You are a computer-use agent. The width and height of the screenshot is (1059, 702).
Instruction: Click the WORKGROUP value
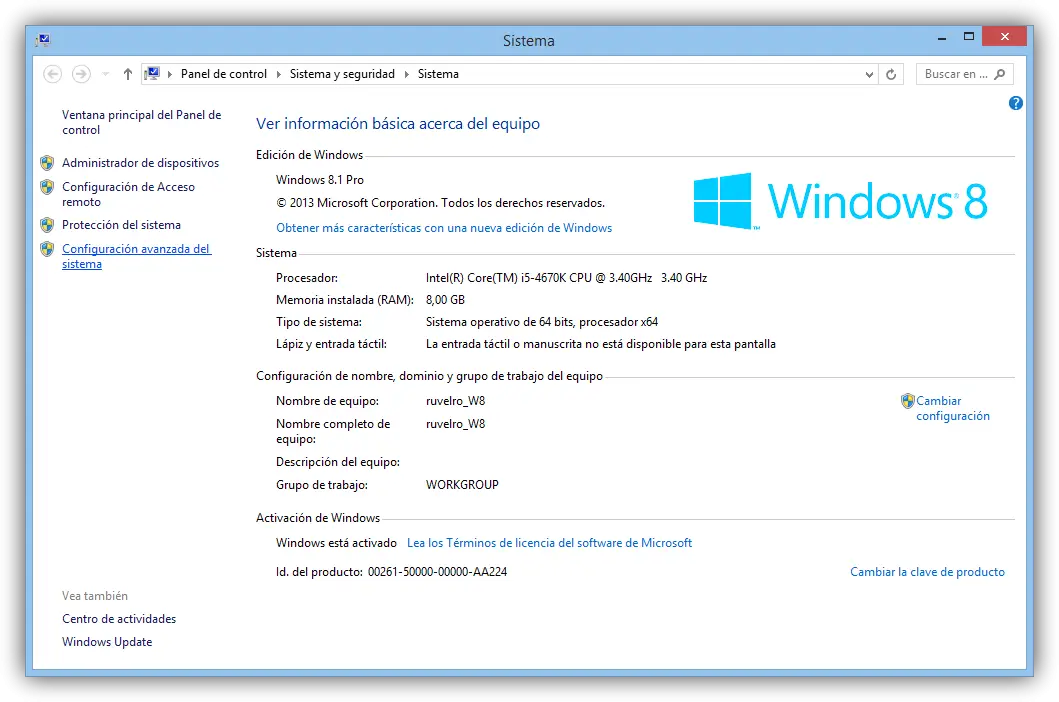click(462, 484)
